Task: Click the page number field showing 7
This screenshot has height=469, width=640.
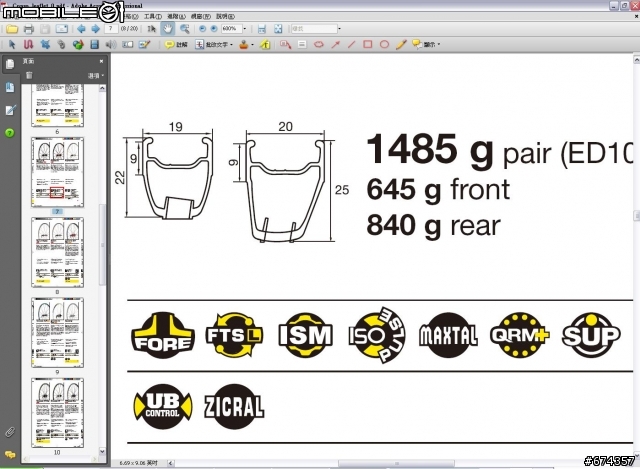Action: 111,29
